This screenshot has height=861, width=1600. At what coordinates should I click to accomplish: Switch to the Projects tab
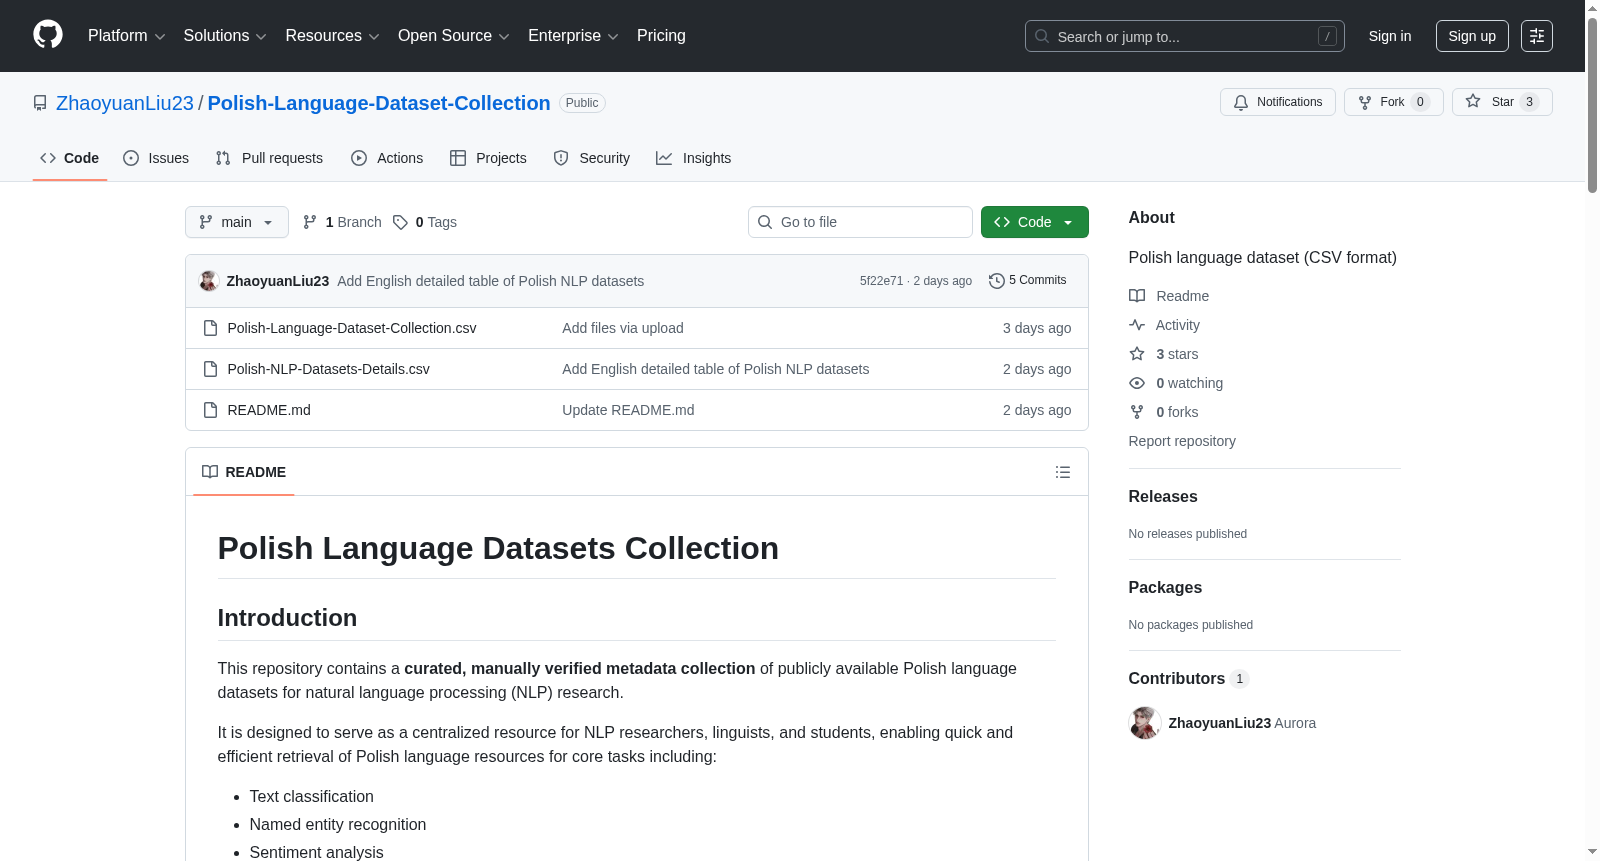pos(488,158)
